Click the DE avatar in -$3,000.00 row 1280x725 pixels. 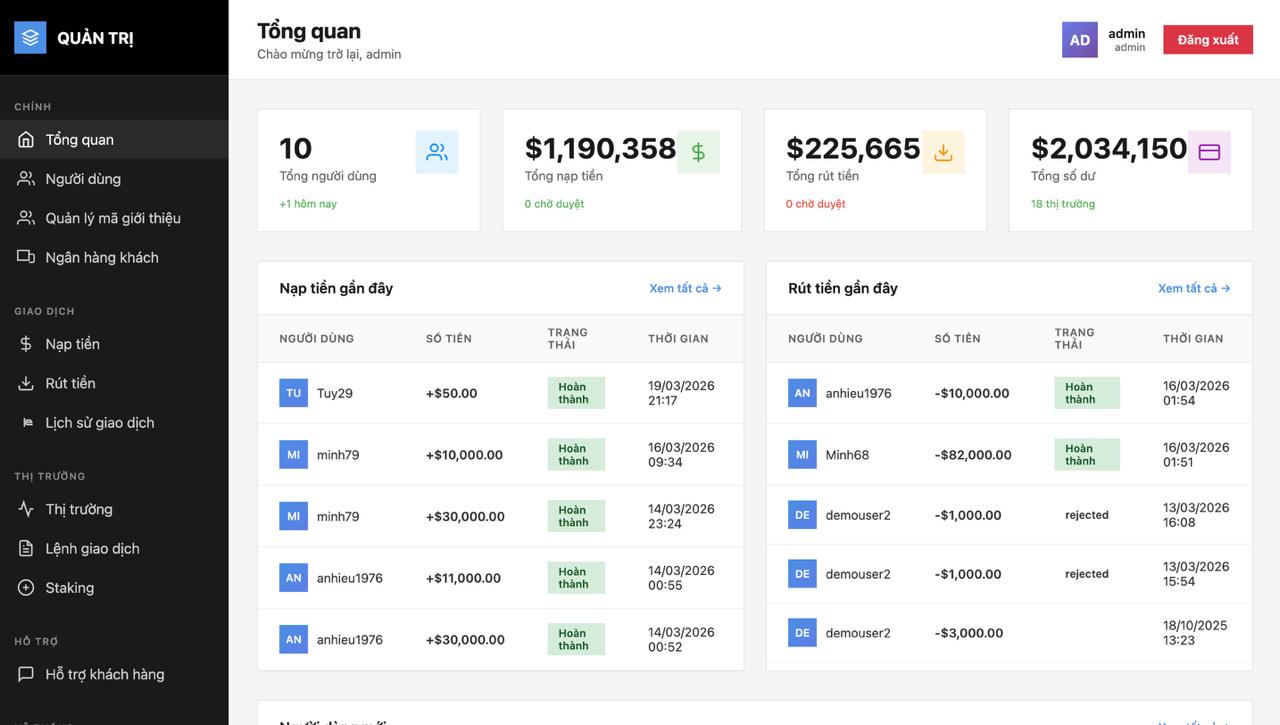point(802,633)
